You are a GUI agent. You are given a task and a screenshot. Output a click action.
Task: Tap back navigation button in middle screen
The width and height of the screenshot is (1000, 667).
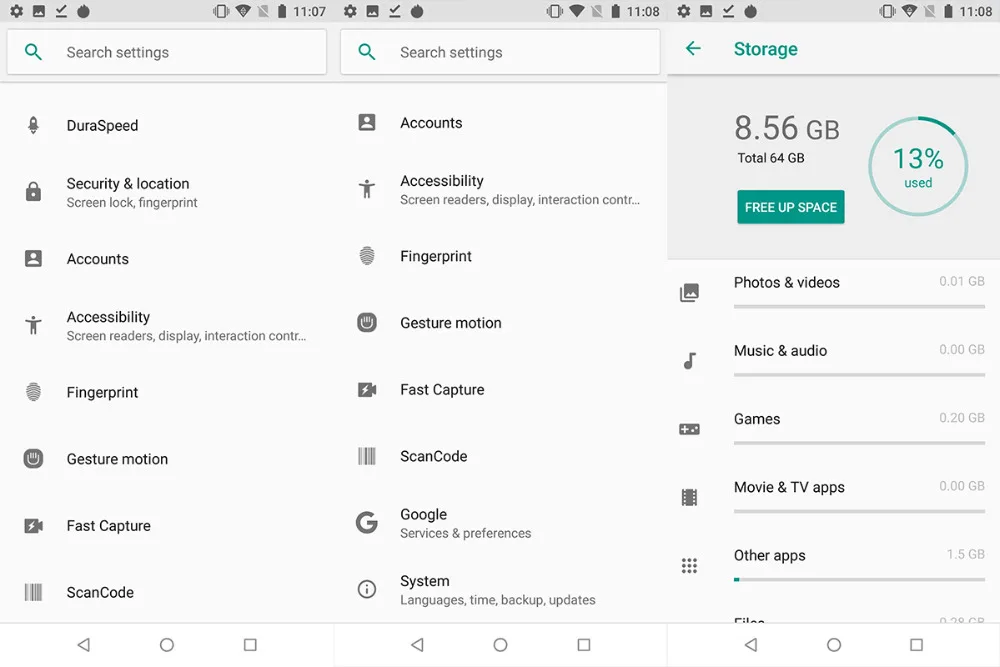[x=417, y=645]
